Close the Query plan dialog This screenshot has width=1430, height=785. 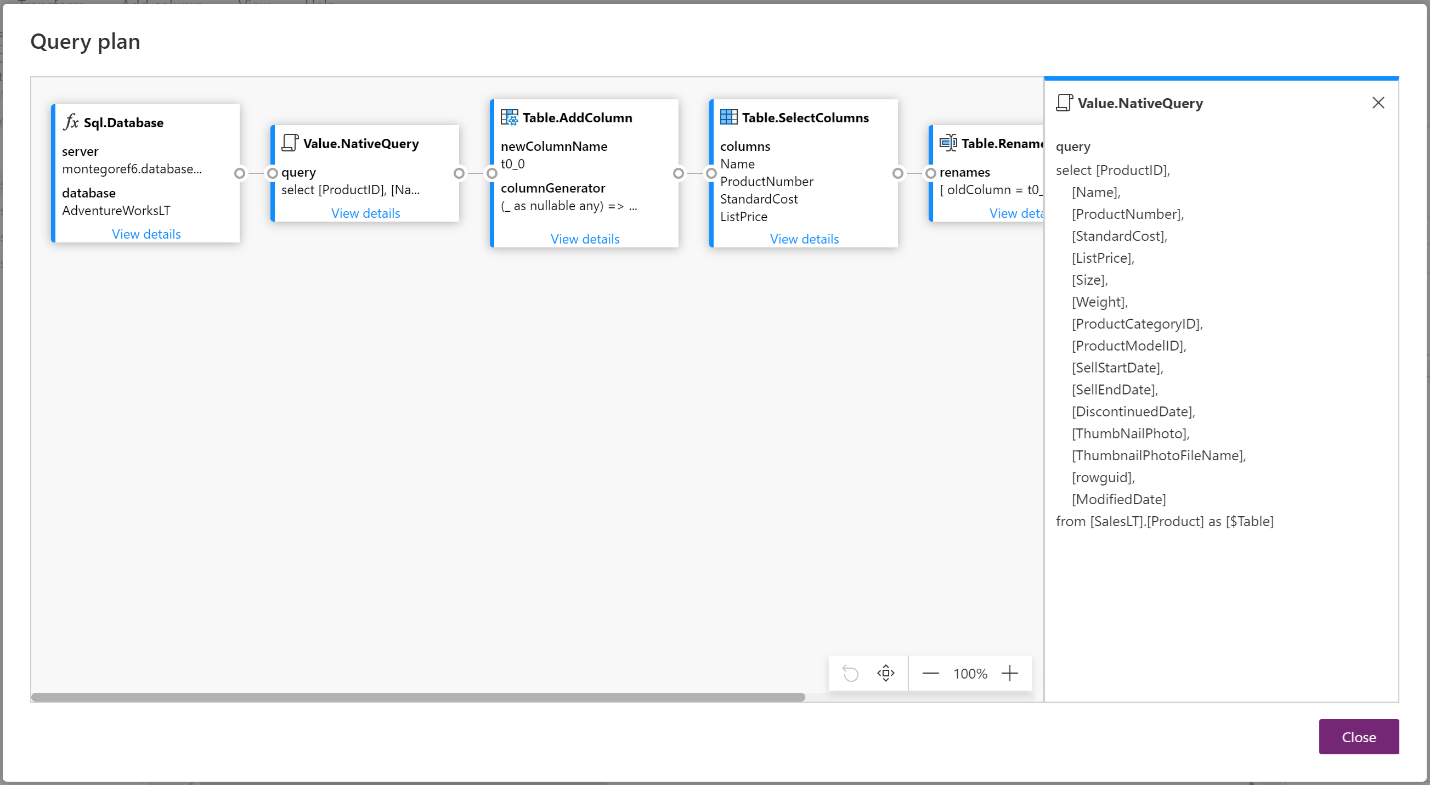pyautogui.click(x=1358, y=736)
